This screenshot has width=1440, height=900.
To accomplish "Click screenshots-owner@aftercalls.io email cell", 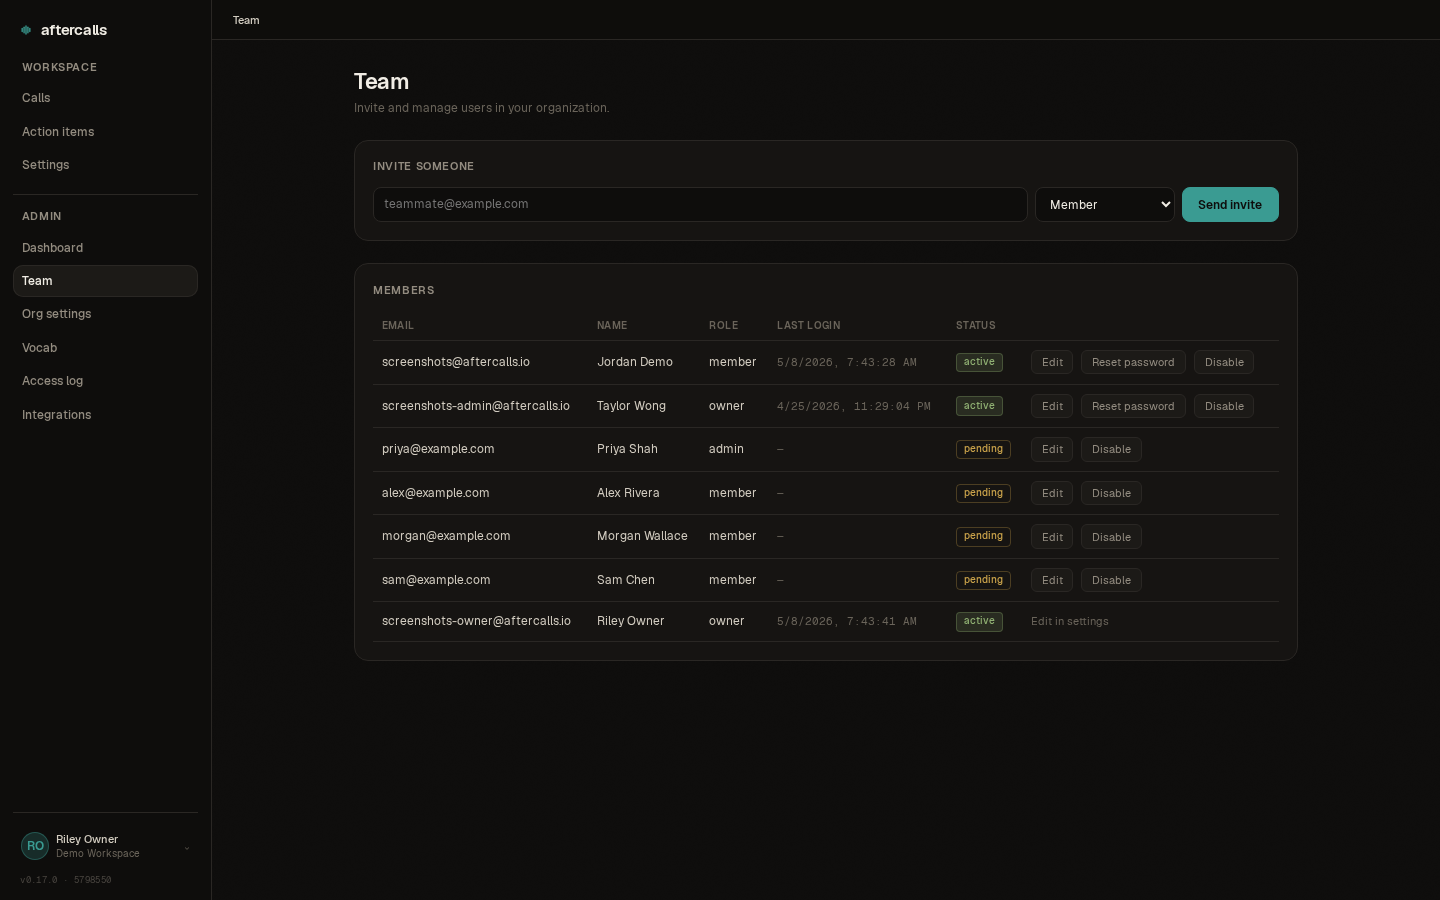I will pos(476,621).
